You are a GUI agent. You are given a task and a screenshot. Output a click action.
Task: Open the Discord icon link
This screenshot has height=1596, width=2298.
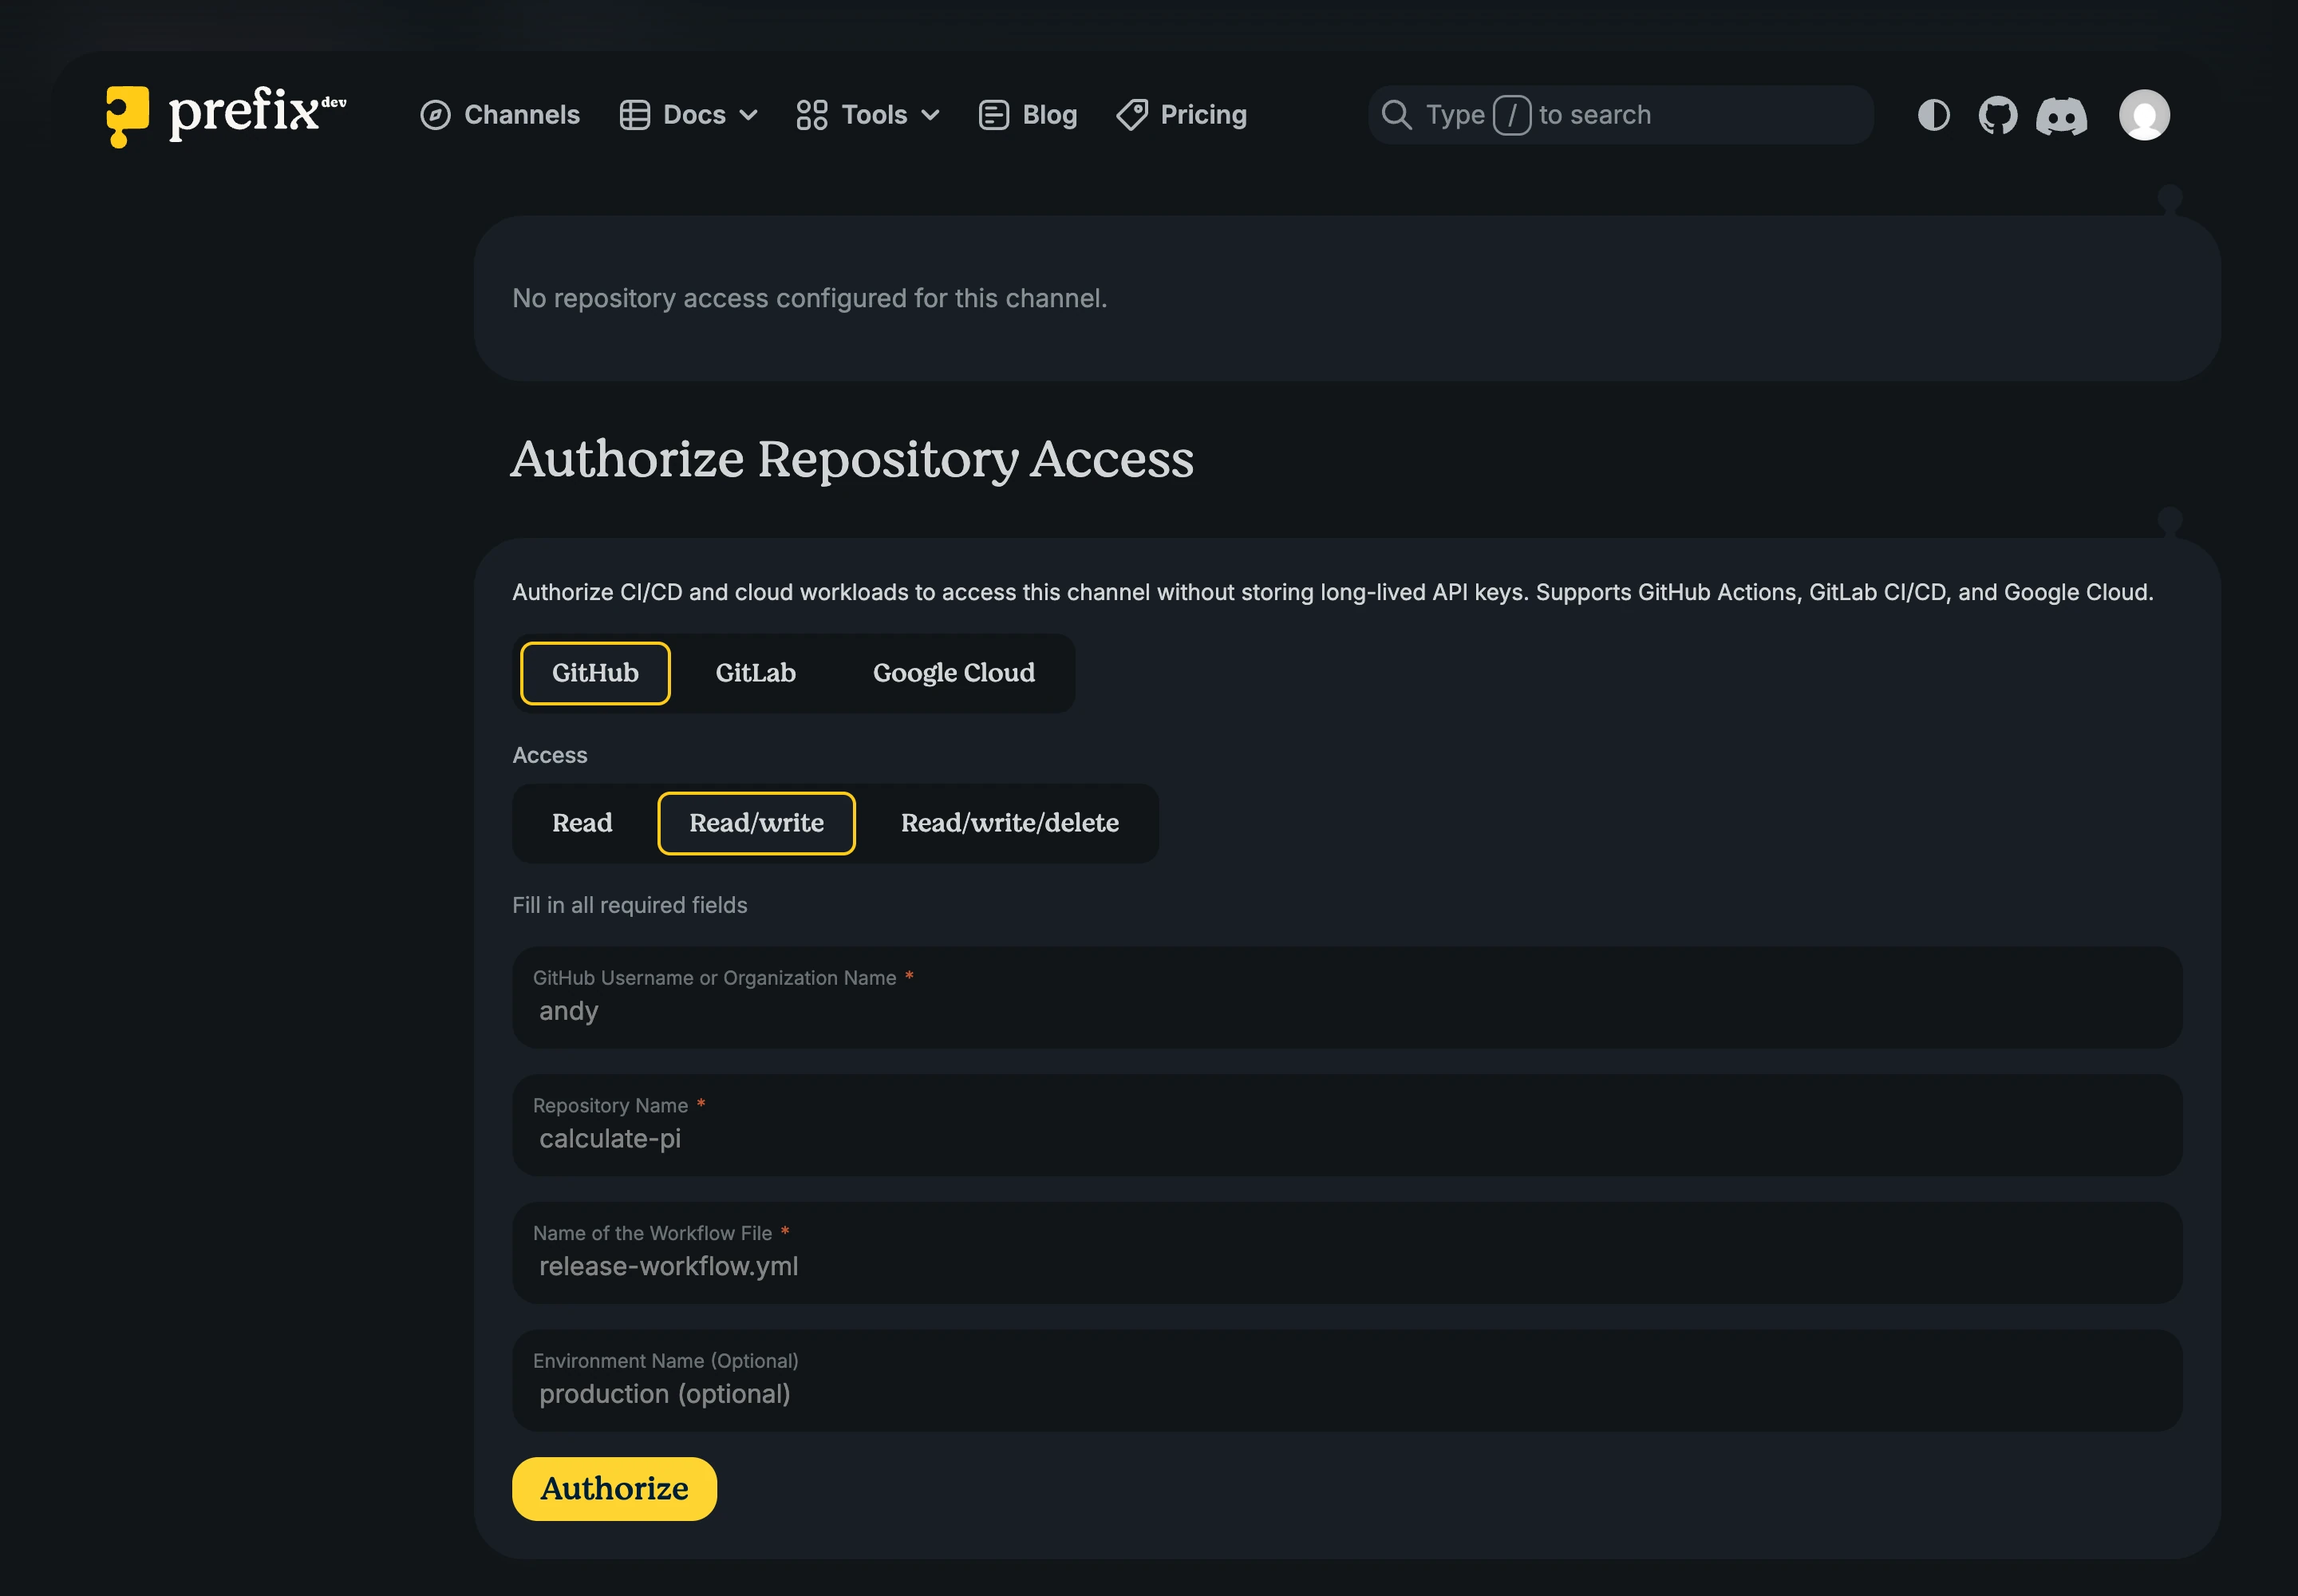[x=2062, y=116]
